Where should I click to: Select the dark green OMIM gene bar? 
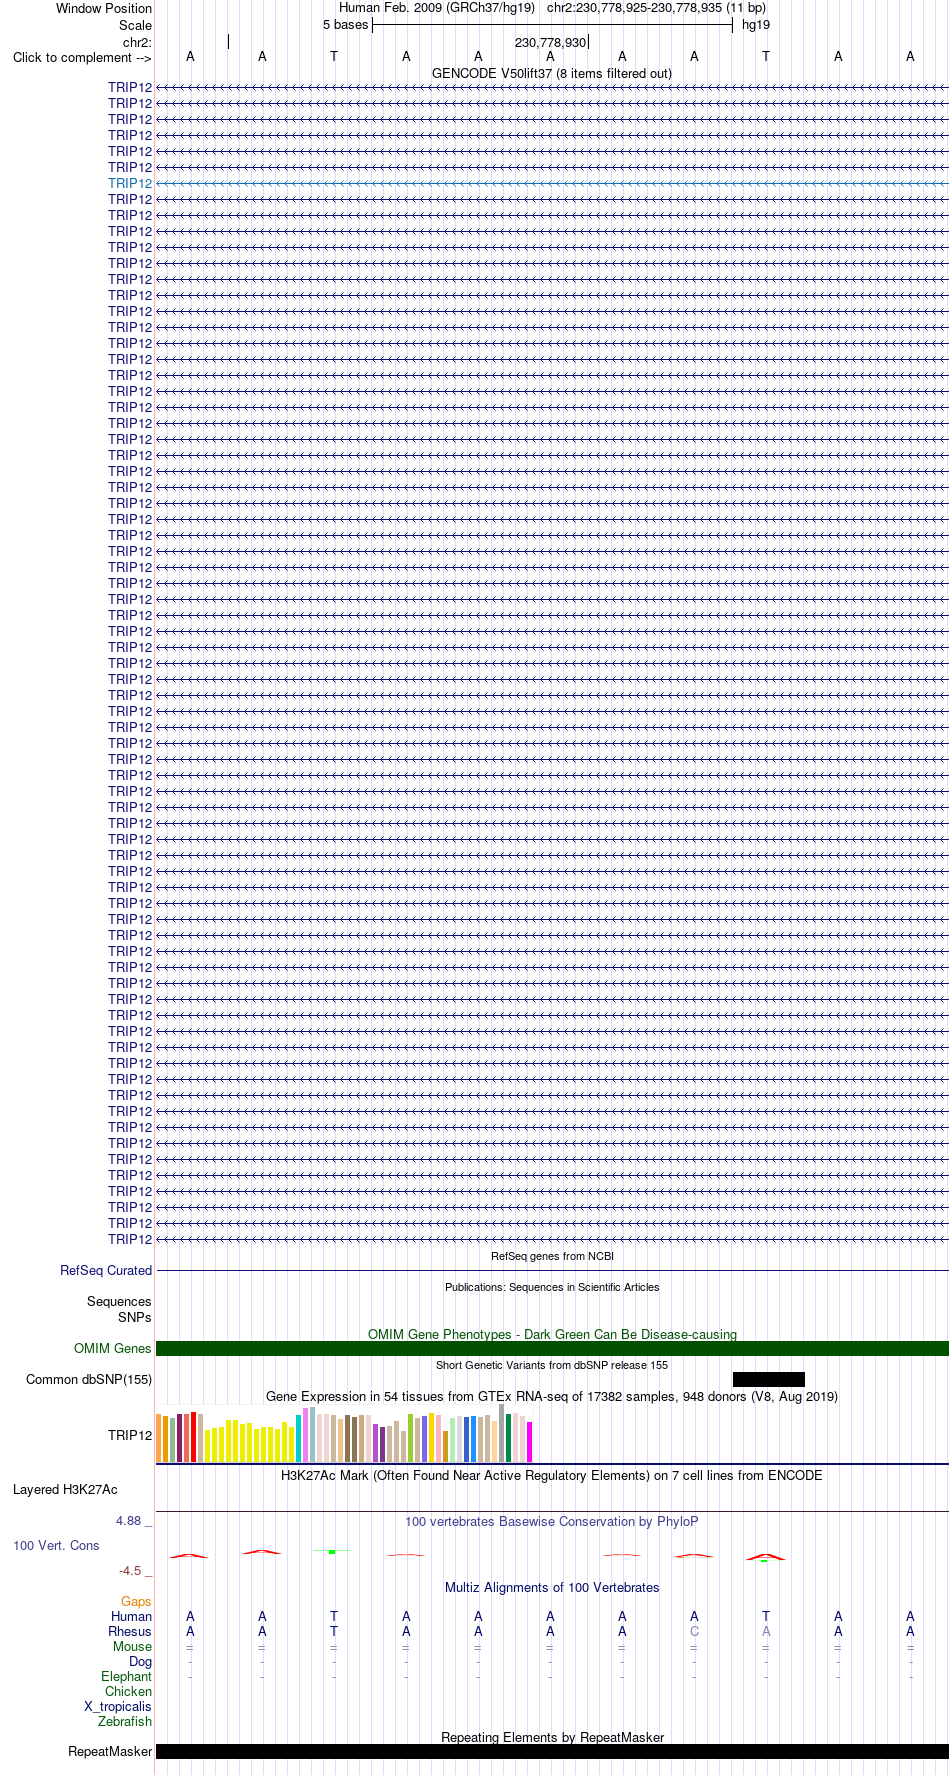pyautogui.click(x=552, y=1349)
